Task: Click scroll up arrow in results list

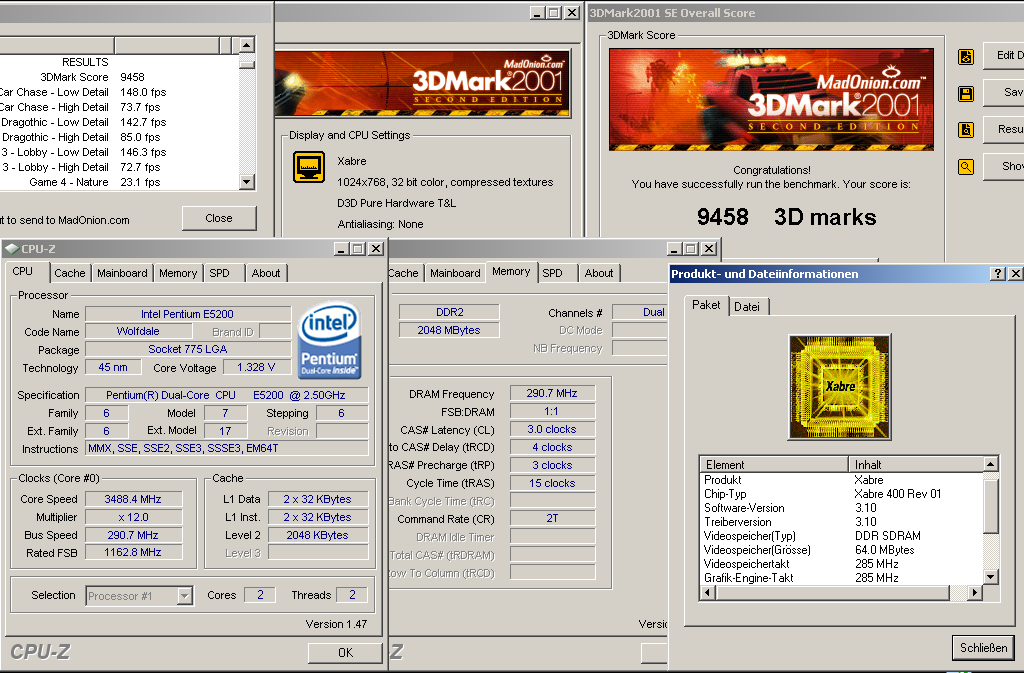Action: click(x=246, y=45)
